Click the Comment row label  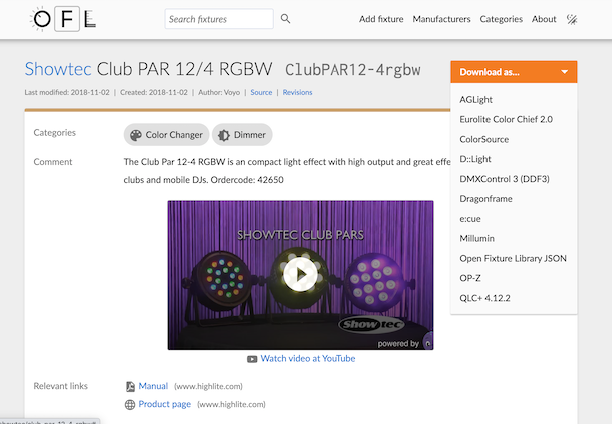pyautogui.click(x=53, y=162)
